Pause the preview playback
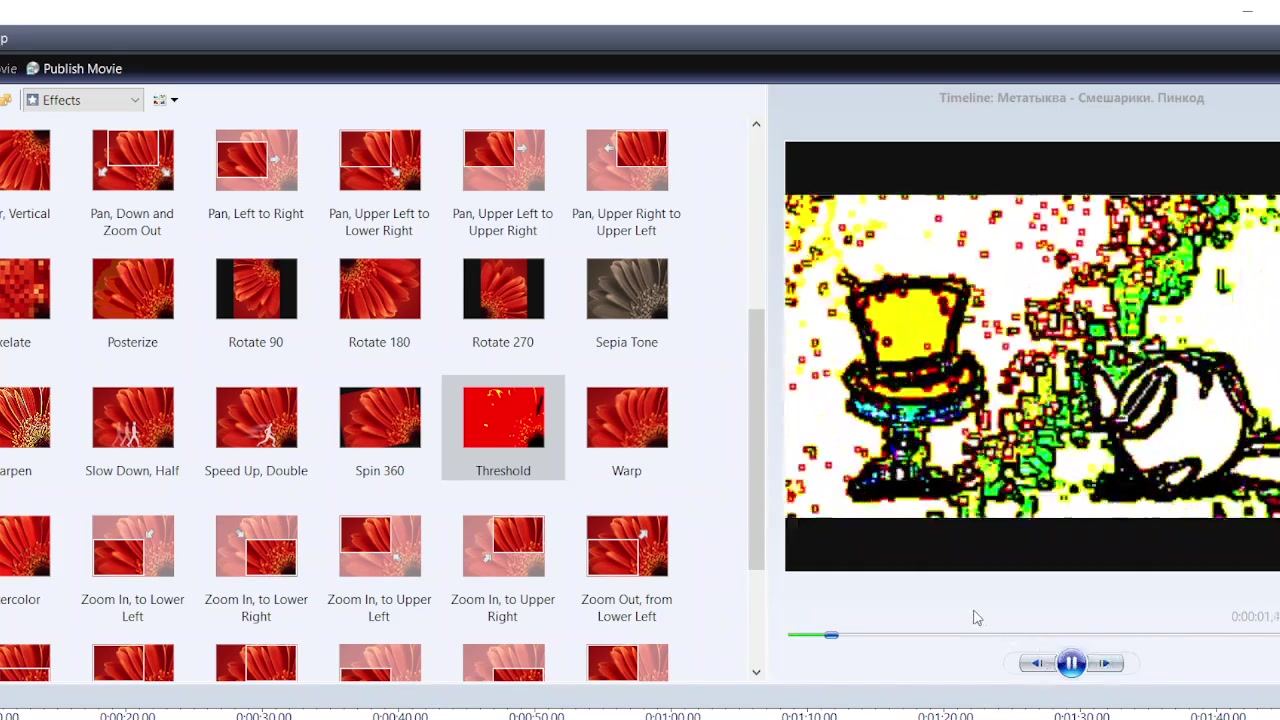The image size is (1280, 720). click(x=1071, y=663)
